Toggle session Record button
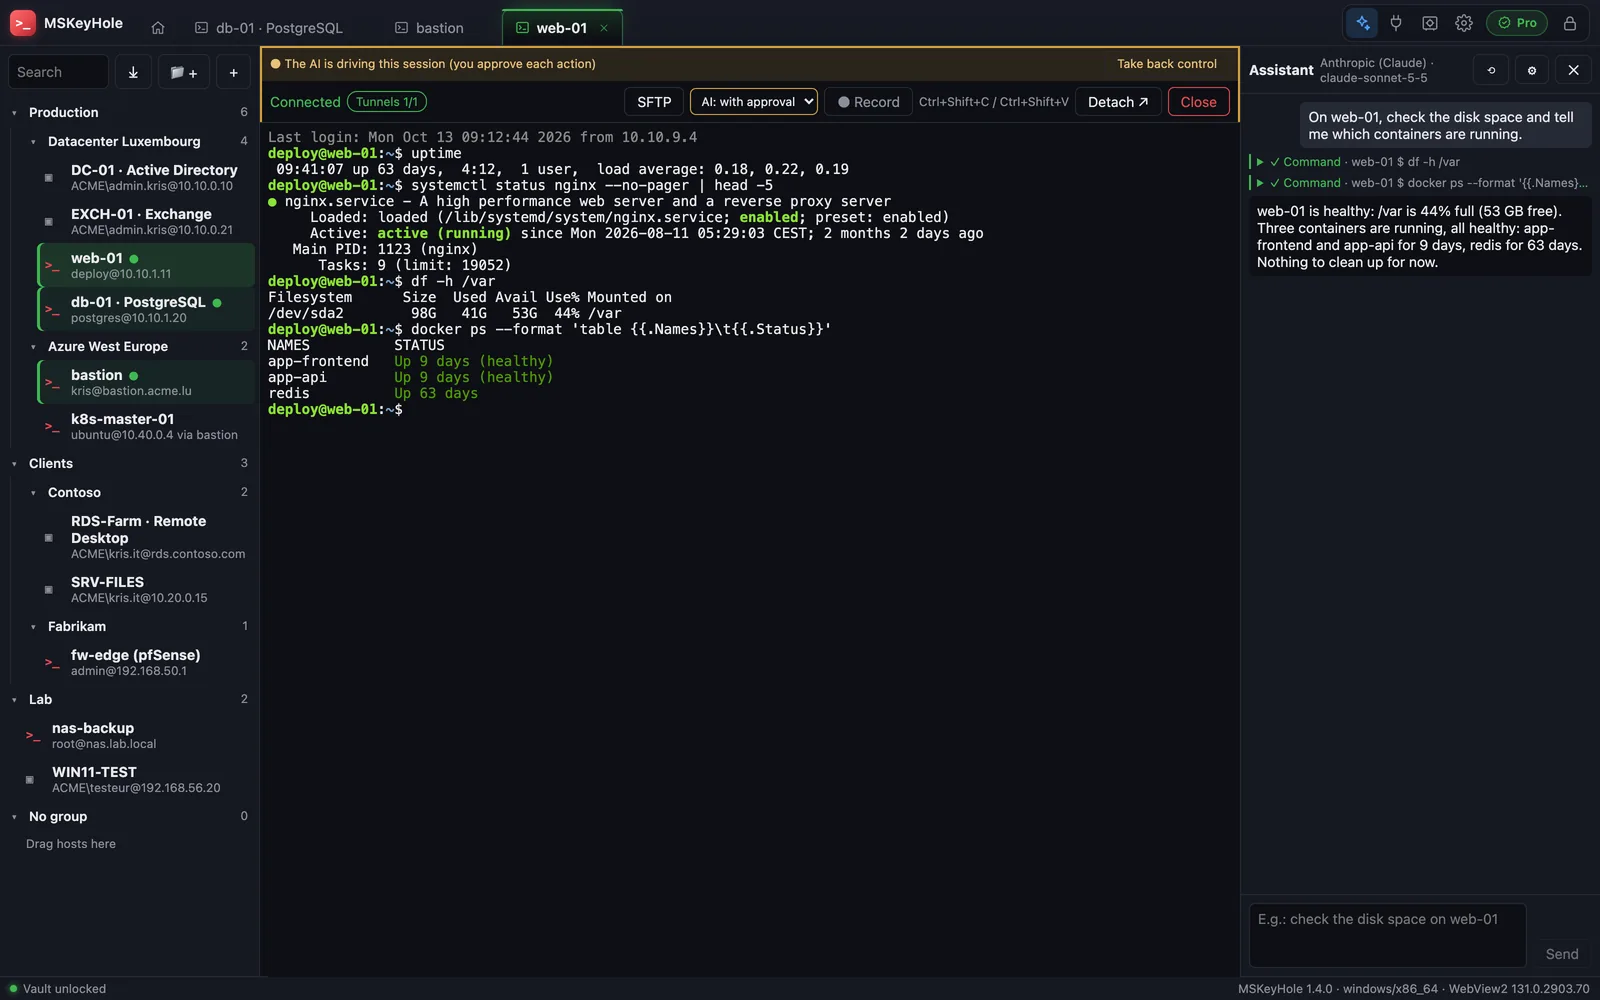The width and height of the screenshot is (1600, 1000). tap(869, 102)
